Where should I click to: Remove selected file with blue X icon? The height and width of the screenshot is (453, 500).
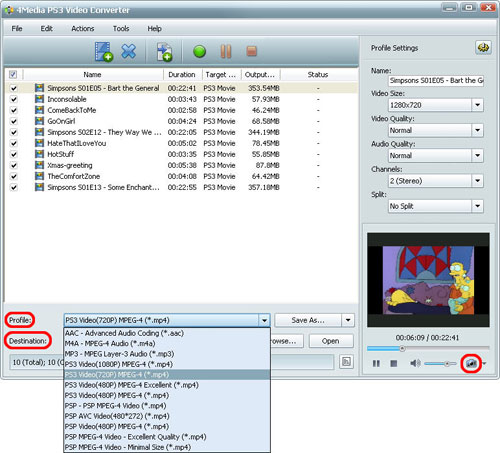129,51
